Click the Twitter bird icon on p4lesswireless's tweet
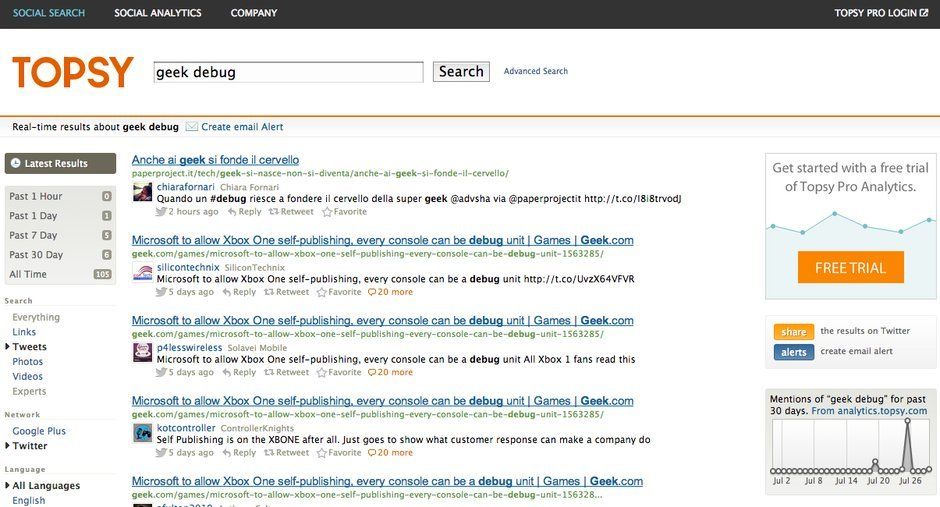Image resolution: width=940 pixels, height=507 pixels. click(161, 372)
